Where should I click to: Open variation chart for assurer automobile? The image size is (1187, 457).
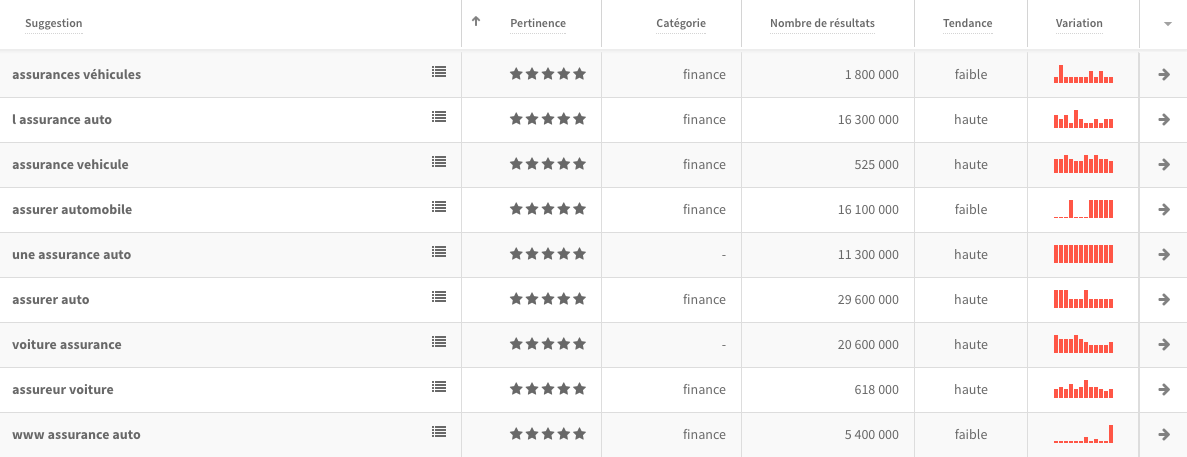click(1083, 209)
